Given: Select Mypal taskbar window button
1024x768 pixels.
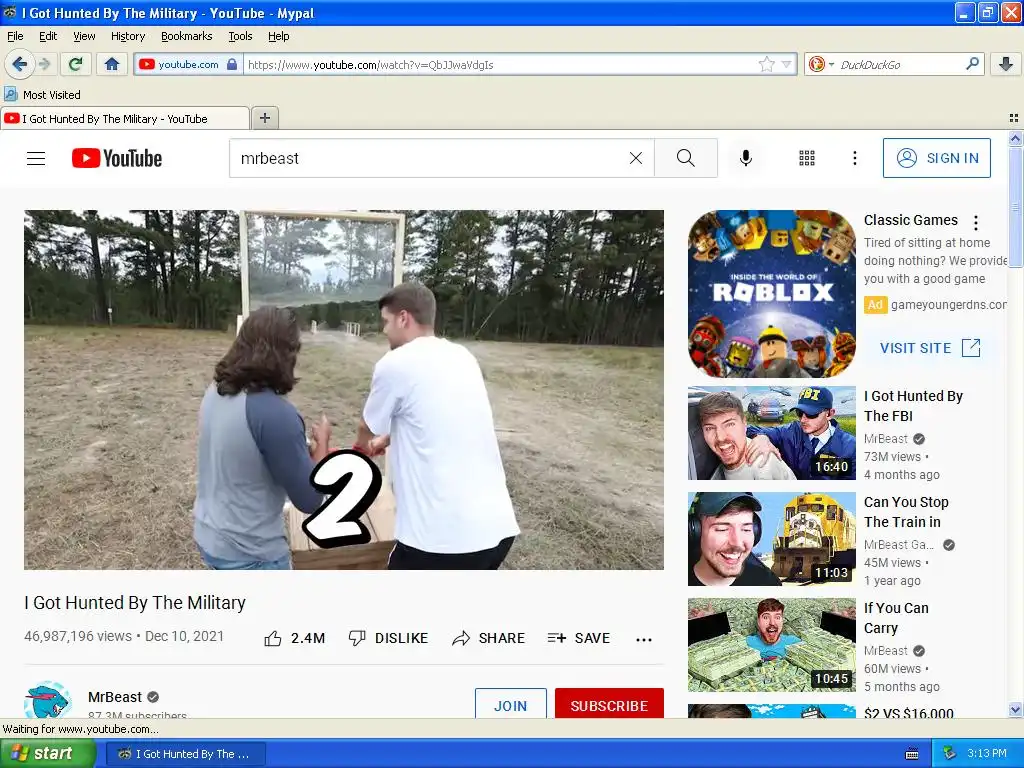Looking at the screenshot, I should (185, 754).
